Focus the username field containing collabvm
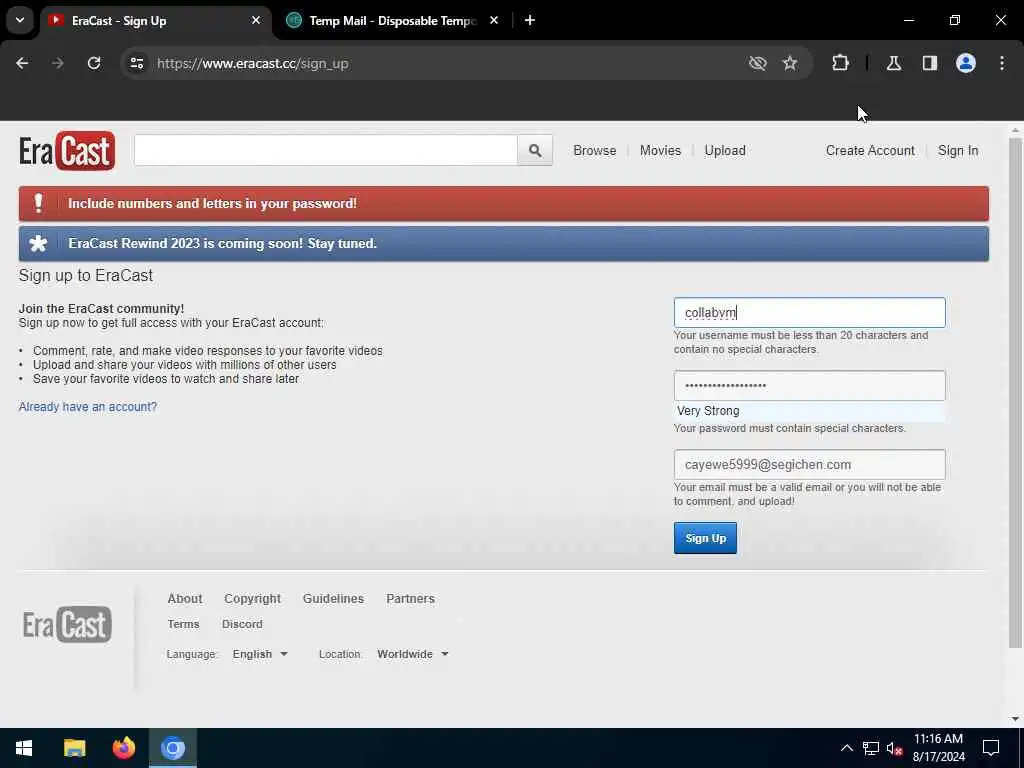 coord(810,313)
